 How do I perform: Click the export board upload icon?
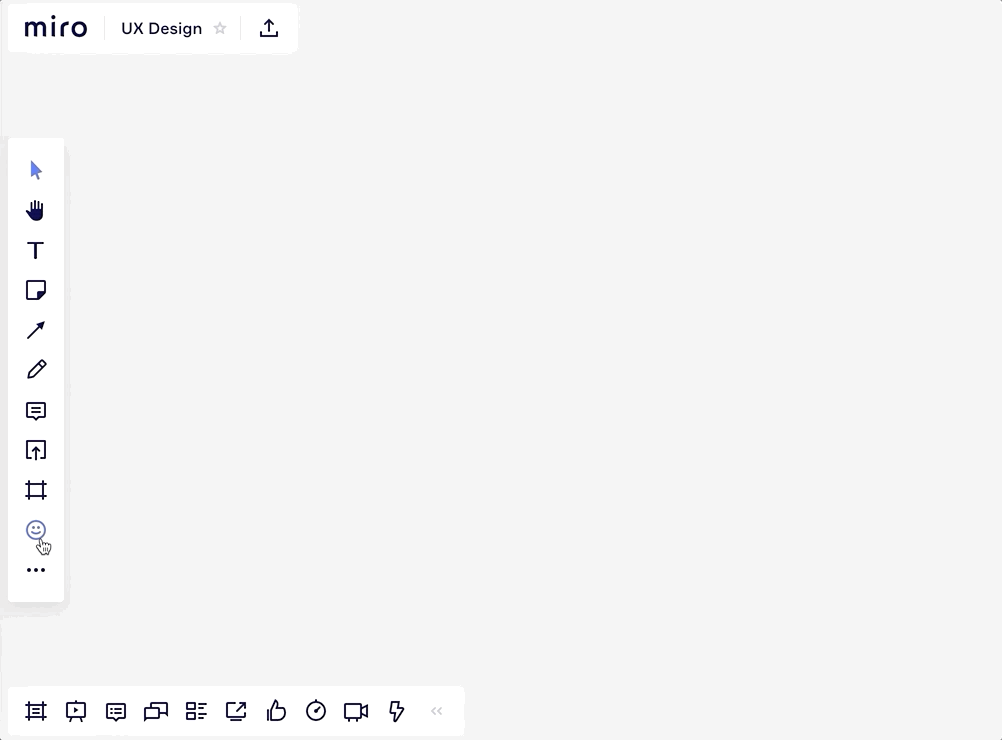[269, 29]
